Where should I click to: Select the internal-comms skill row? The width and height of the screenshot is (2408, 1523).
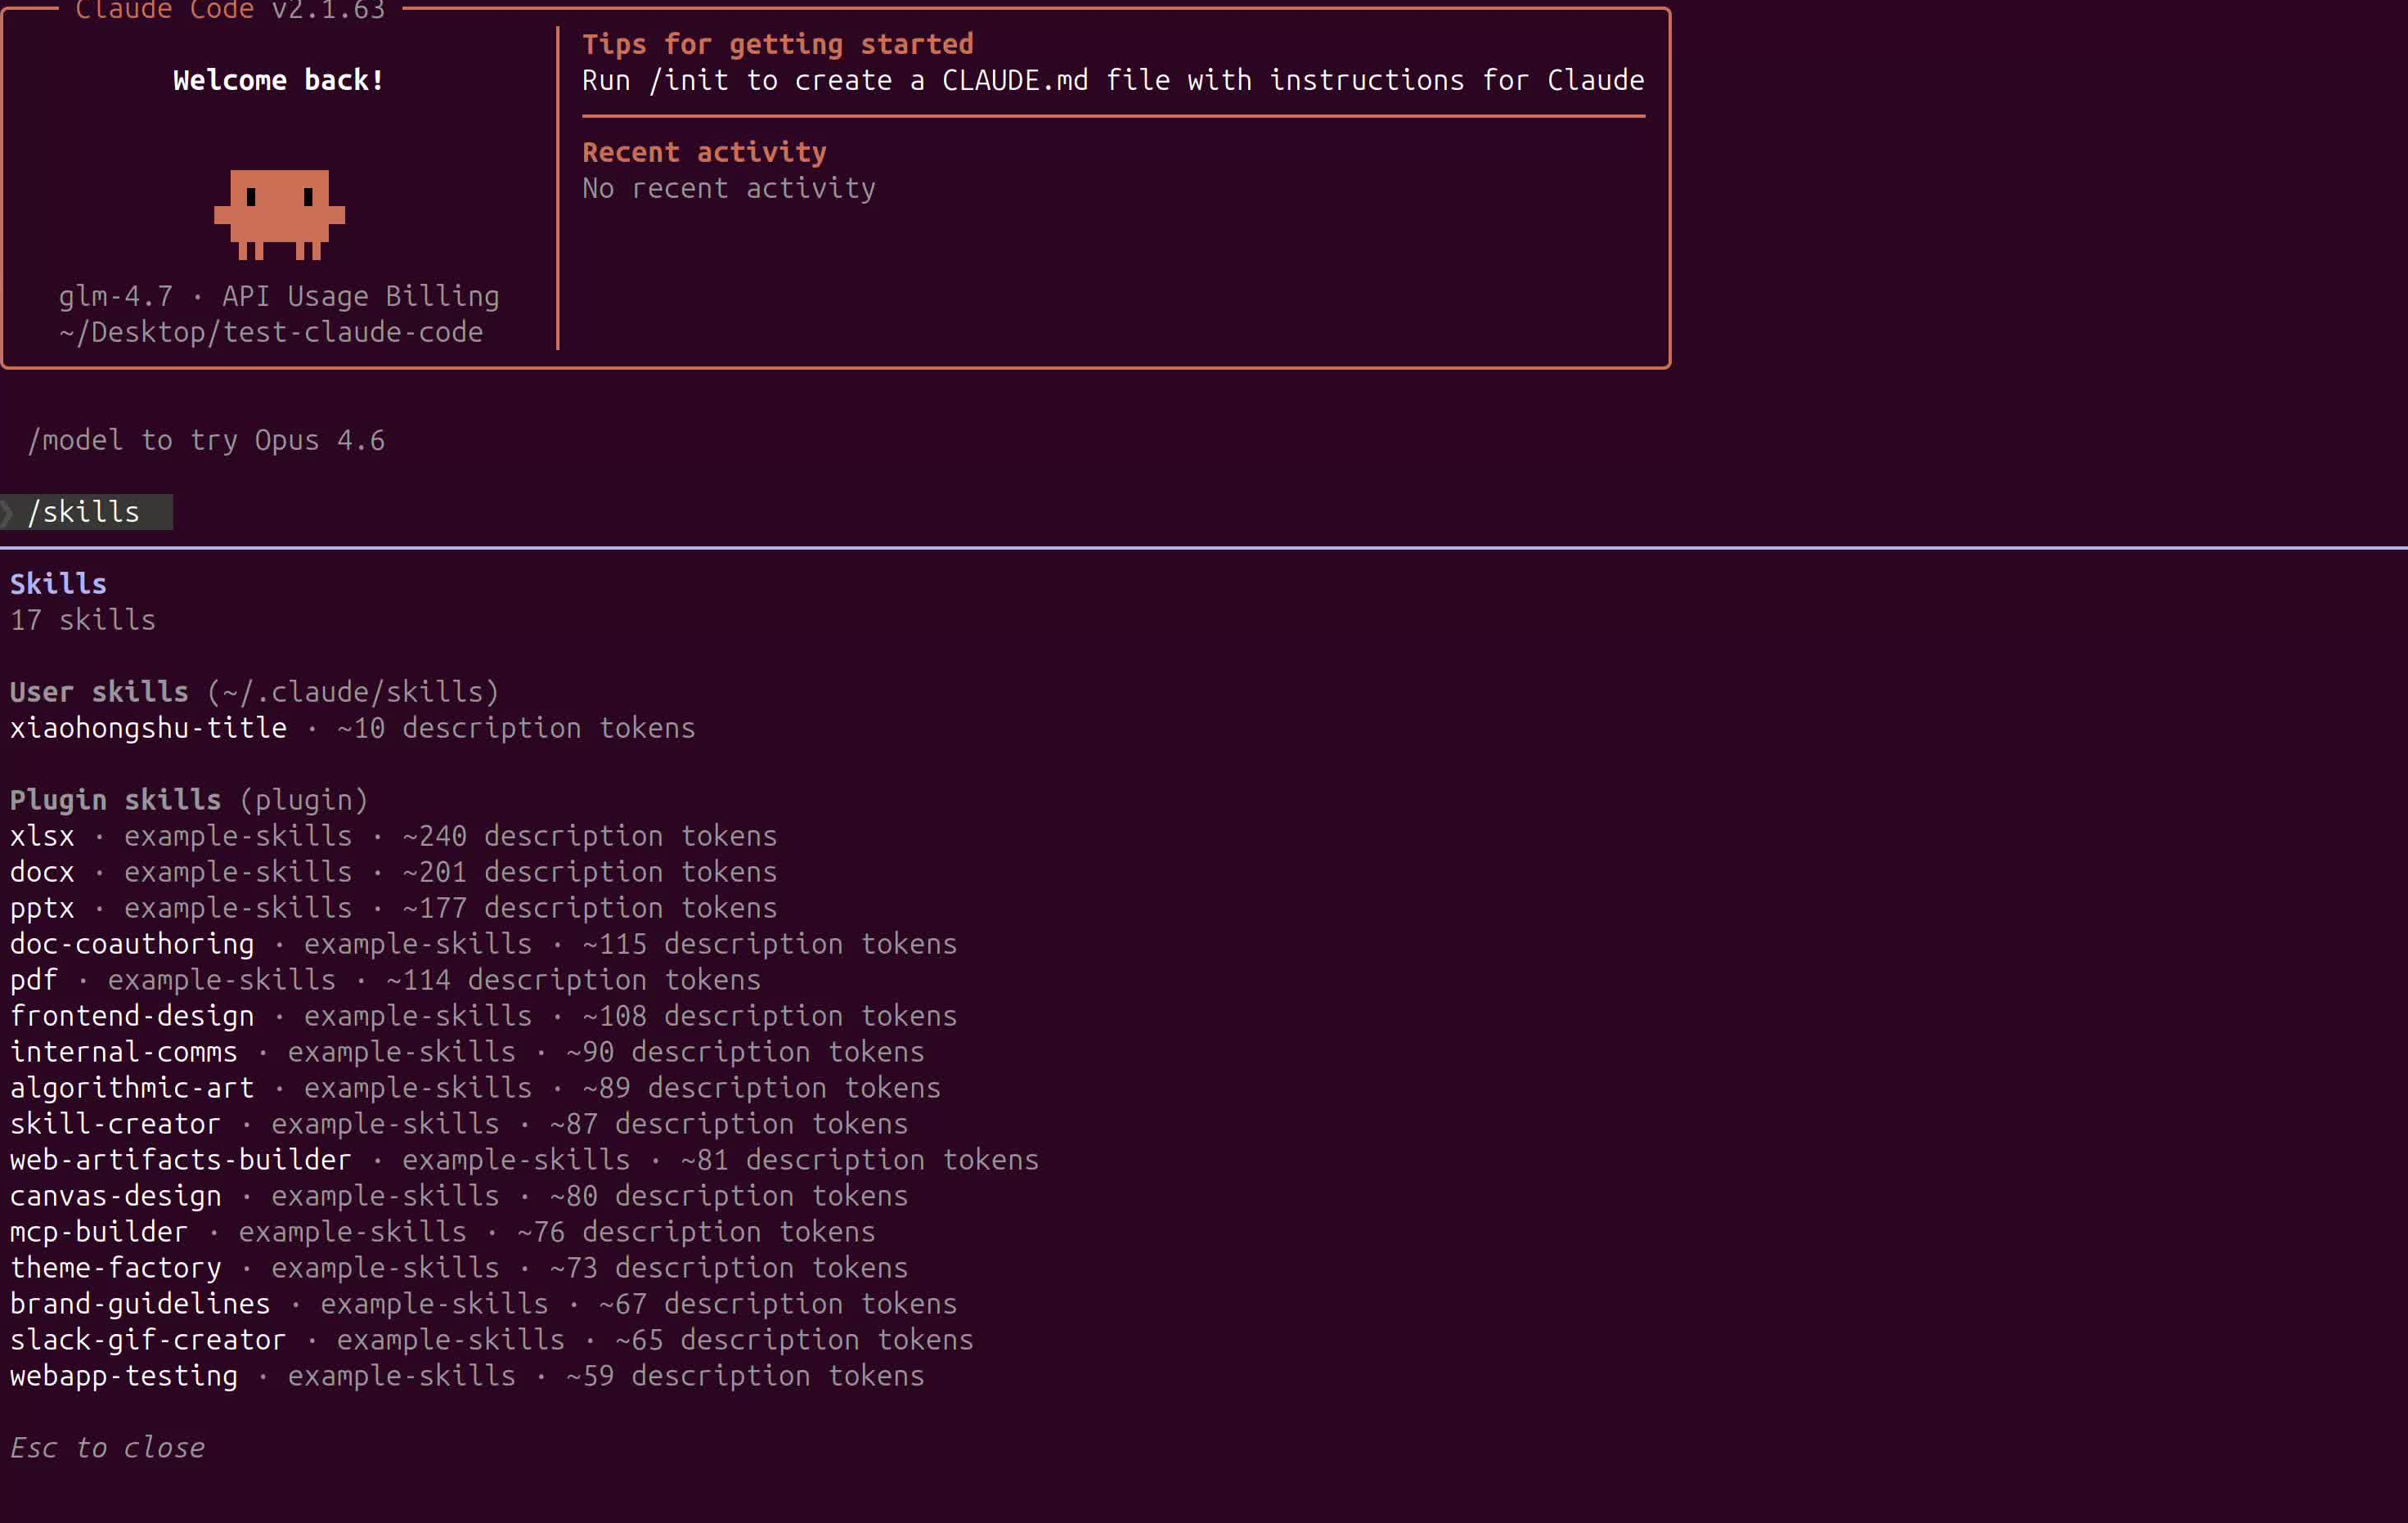click(x=468, y=1052)
